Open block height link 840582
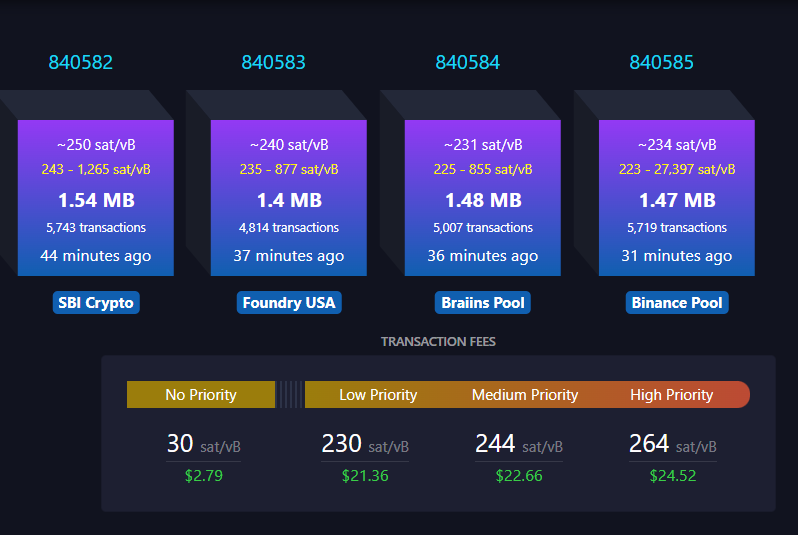This screenshot has width=798, height=535. [80, 63]
